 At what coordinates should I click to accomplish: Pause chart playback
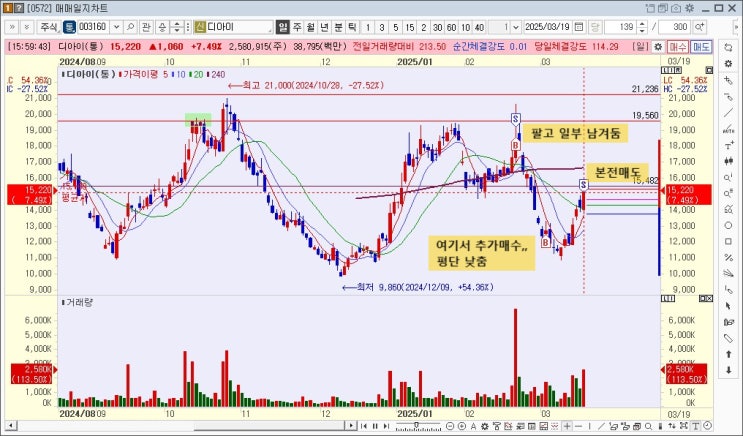(375, 426)
